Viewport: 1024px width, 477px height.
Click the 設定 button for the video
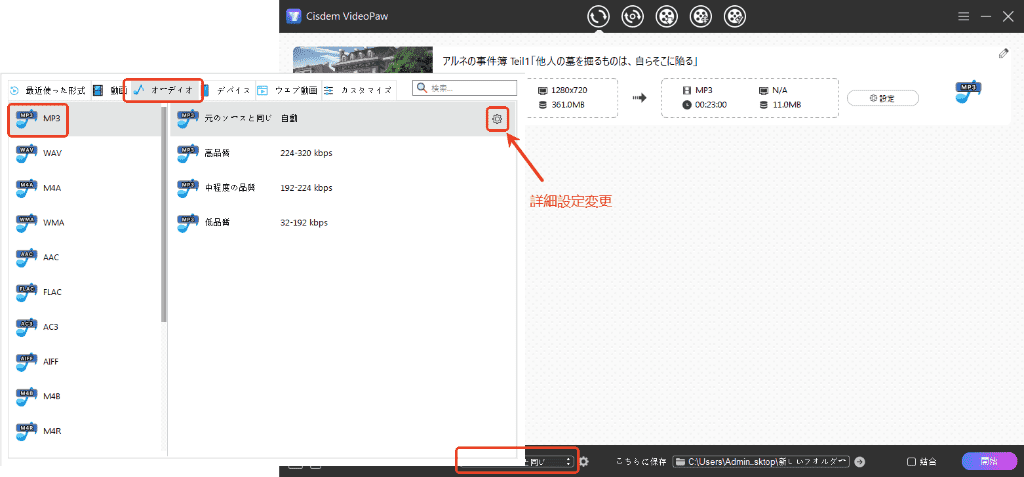tap(882, 98)
